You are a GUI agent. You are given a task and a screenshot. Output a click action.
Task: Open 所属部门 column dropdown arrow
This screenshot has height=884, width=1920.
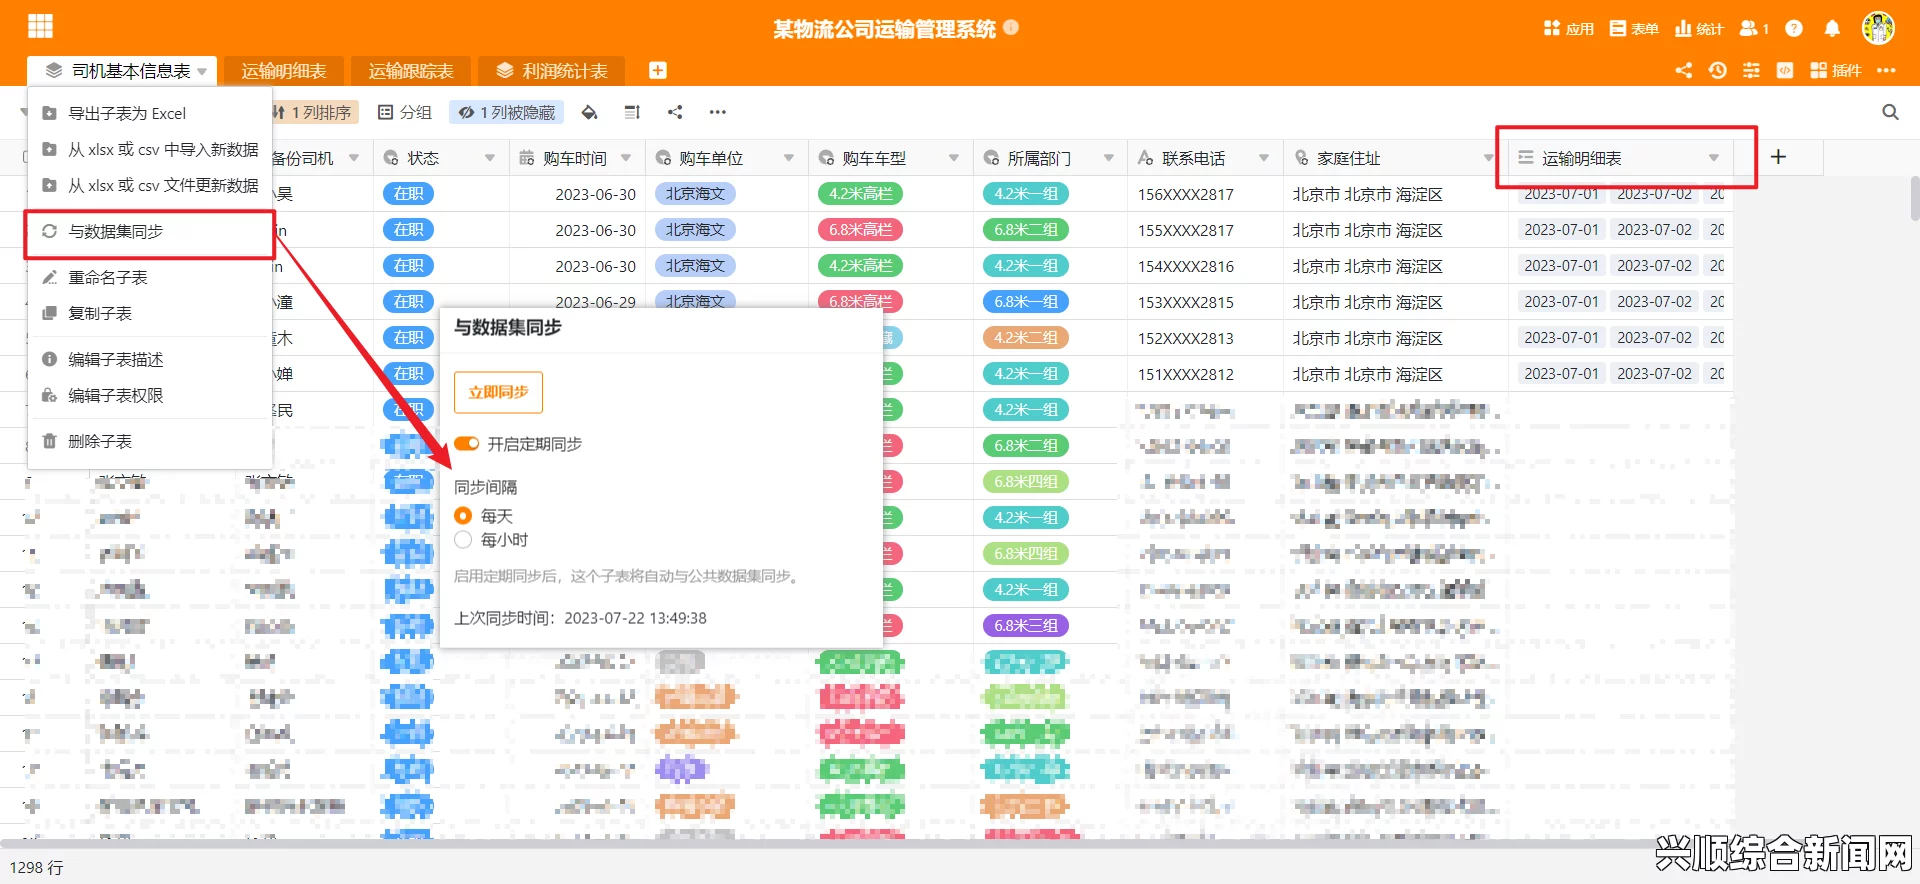[x=1109, y=158]
